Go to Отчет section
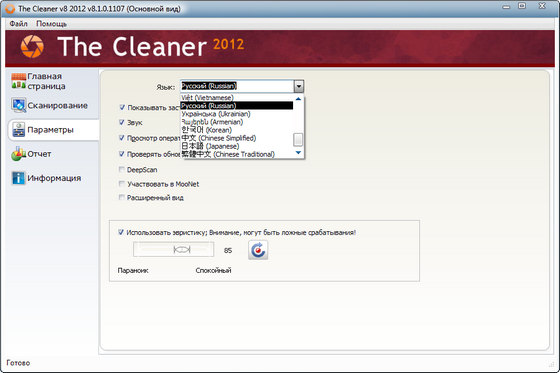 pyautogui.click(x=39, y=154)
